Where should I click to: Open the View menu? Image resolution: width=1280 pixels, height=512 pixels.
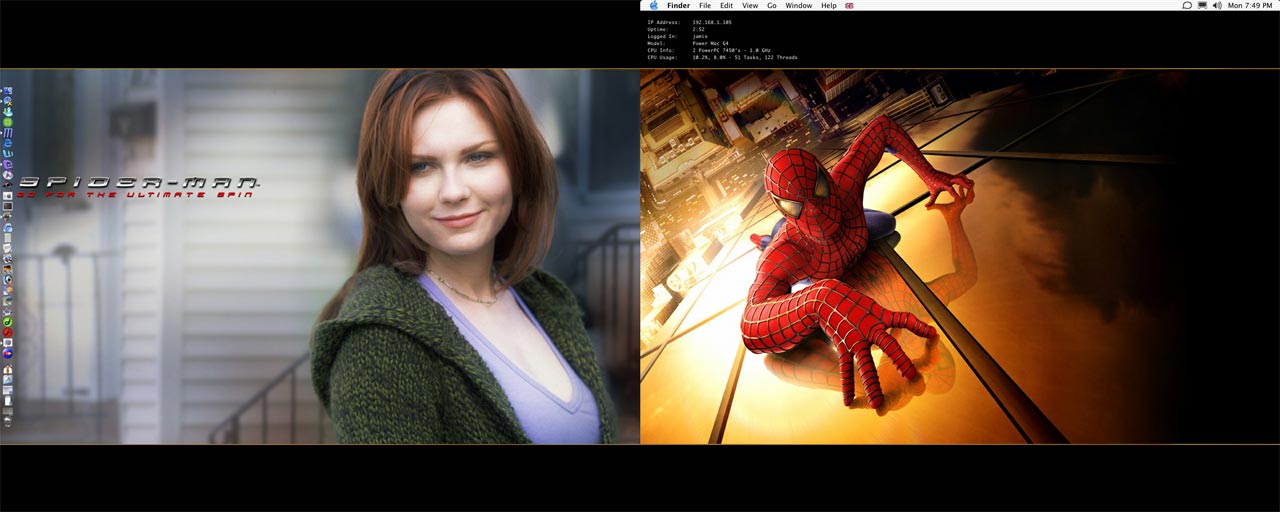[x=750, y=5]
